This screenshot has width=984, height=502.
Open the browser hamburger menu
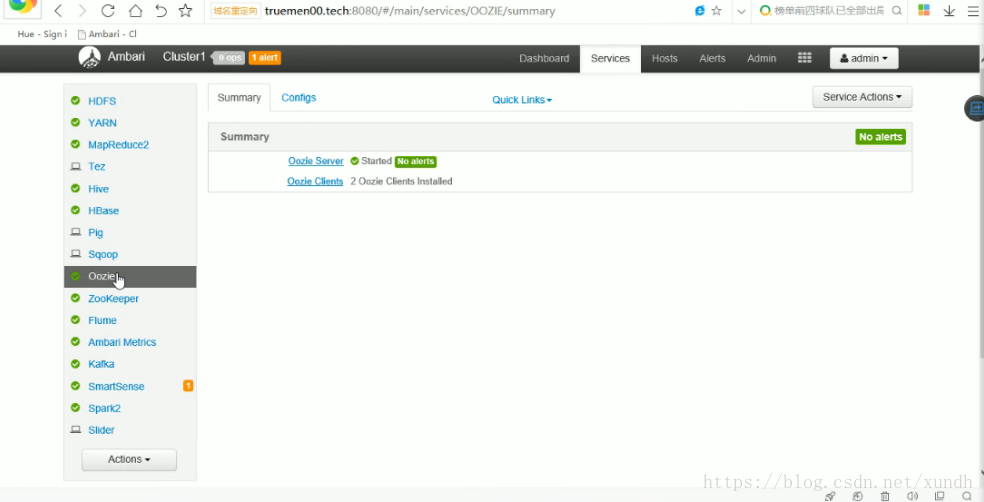pos(973,11)
